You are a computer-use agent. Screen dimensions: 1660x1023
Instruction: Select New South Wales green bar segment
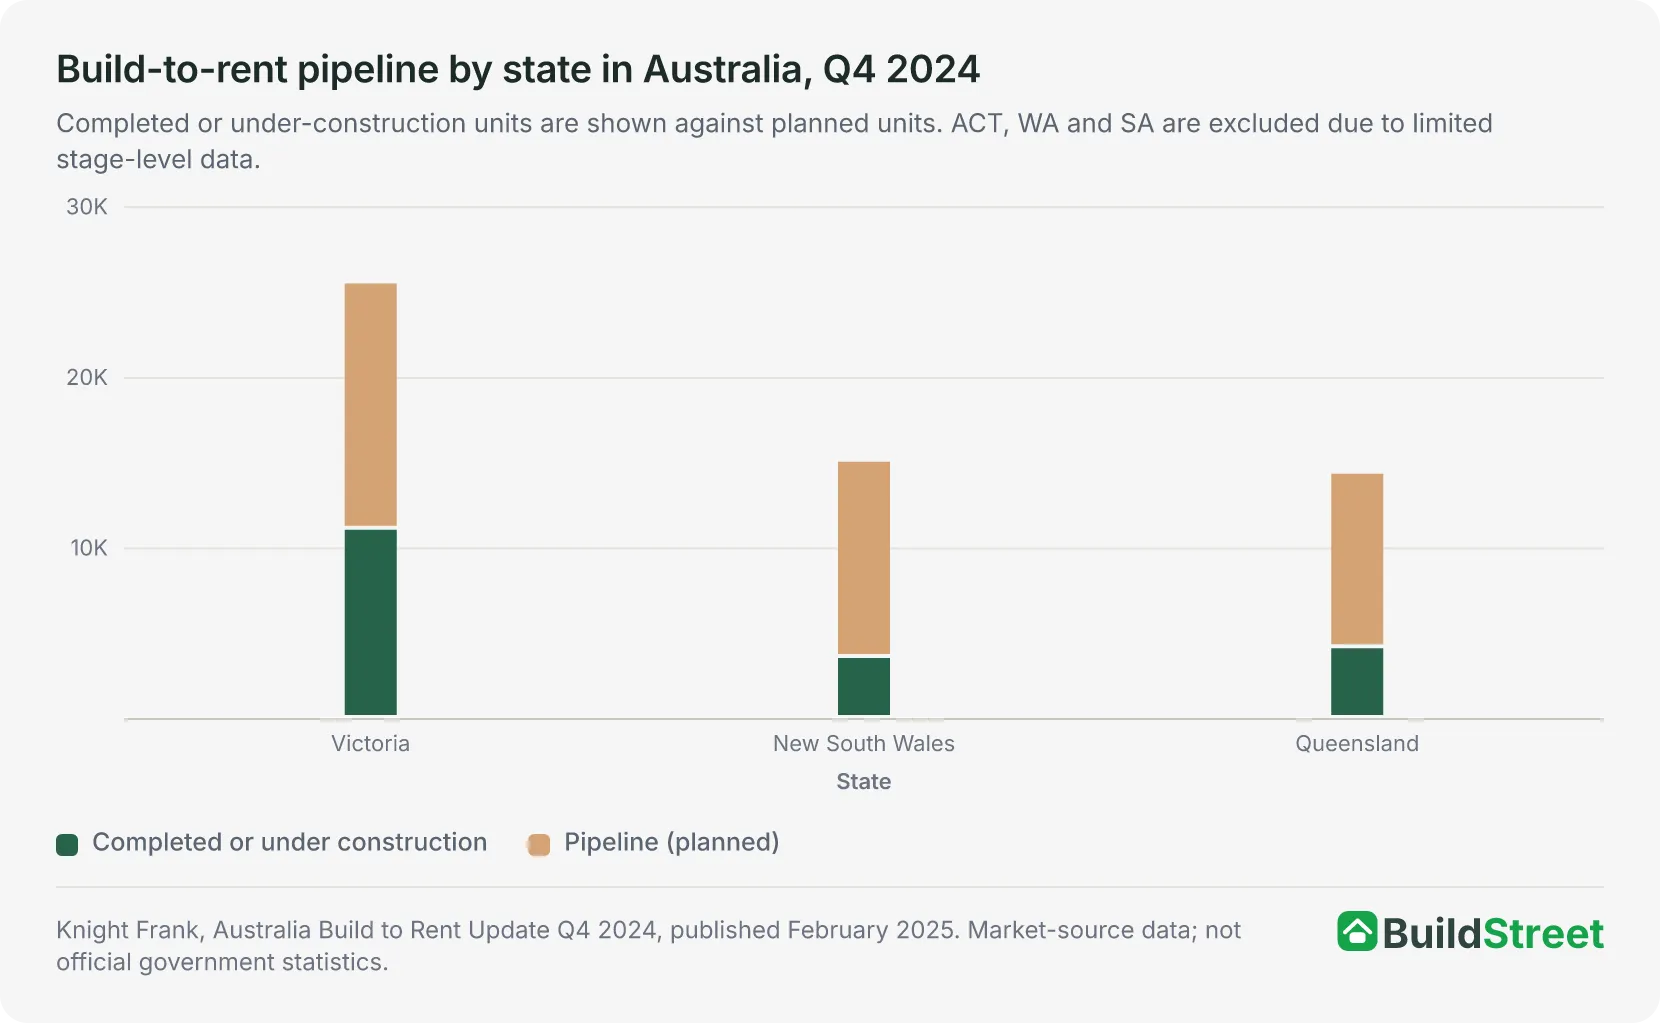click(864, 687)
